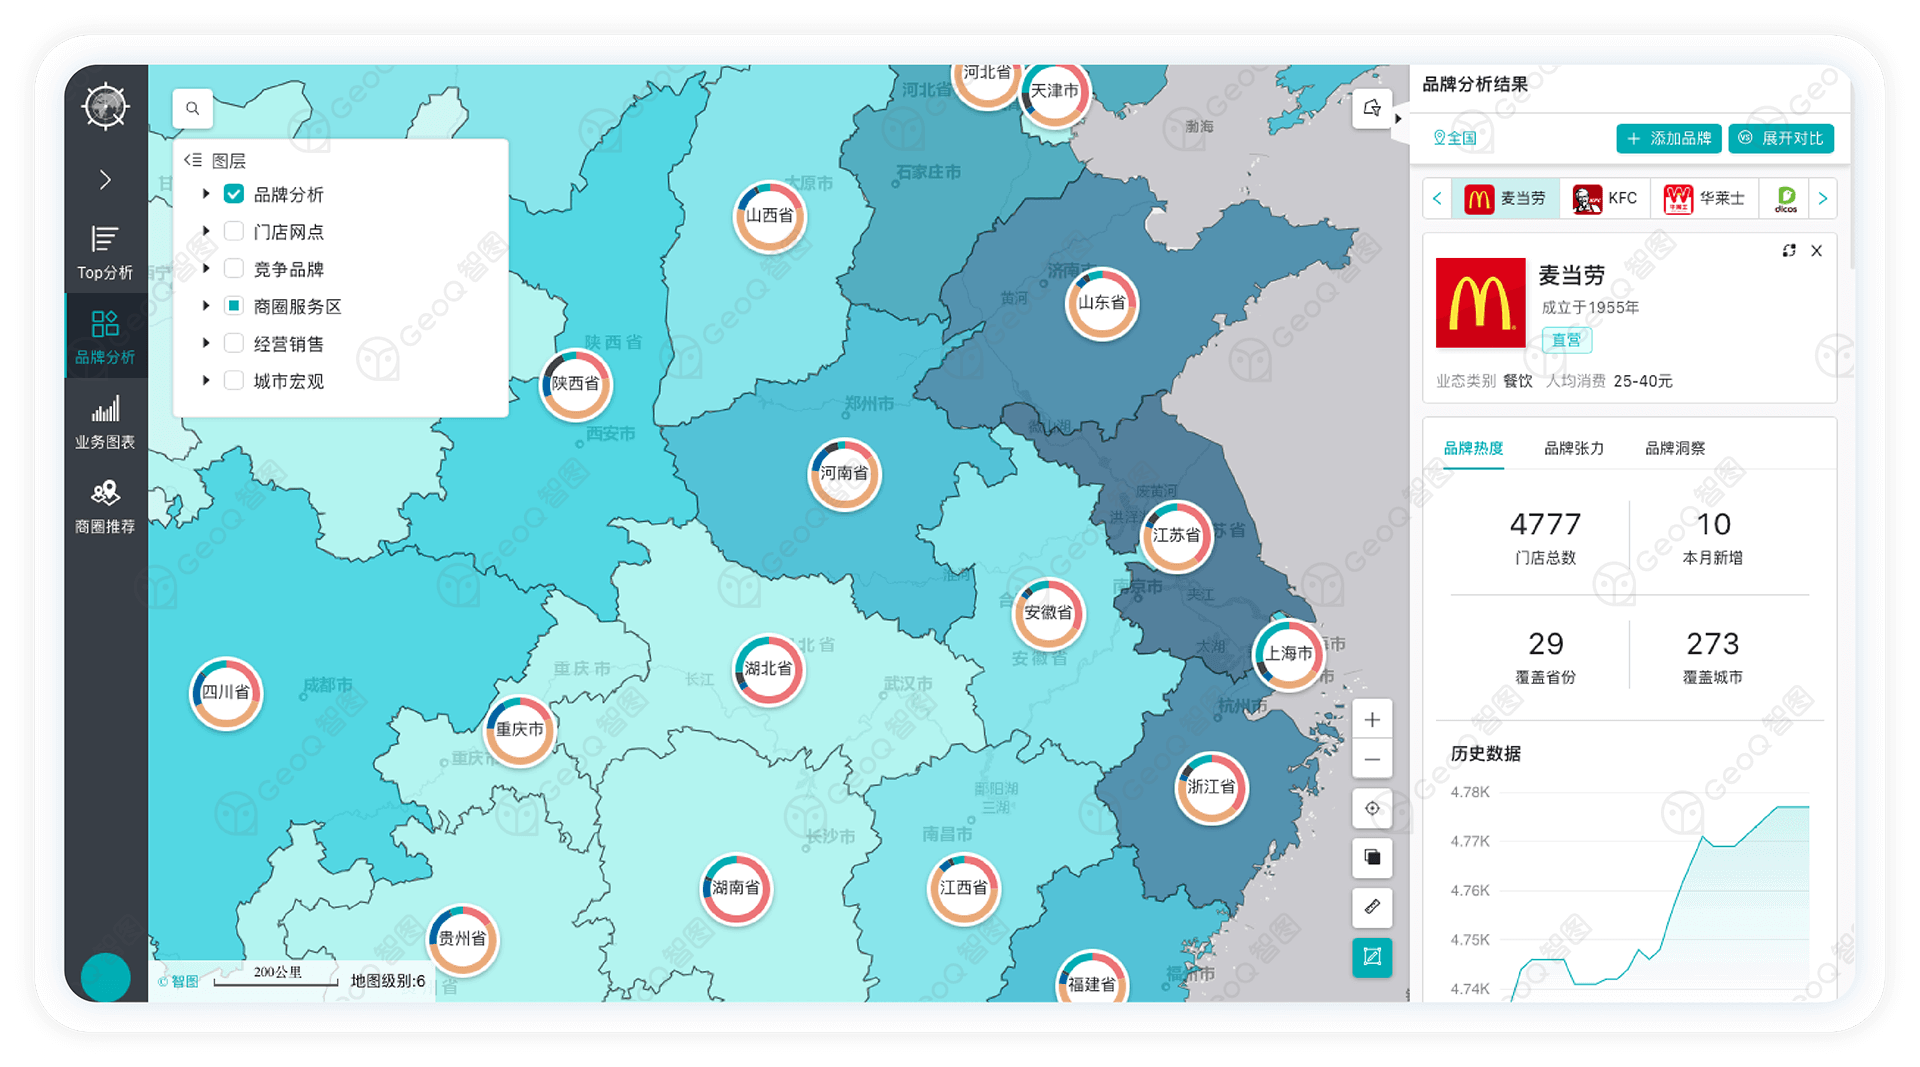Click the 江苏省 donut marker
This screenshot has height=1067, width=1920.
click(1176, 535)
